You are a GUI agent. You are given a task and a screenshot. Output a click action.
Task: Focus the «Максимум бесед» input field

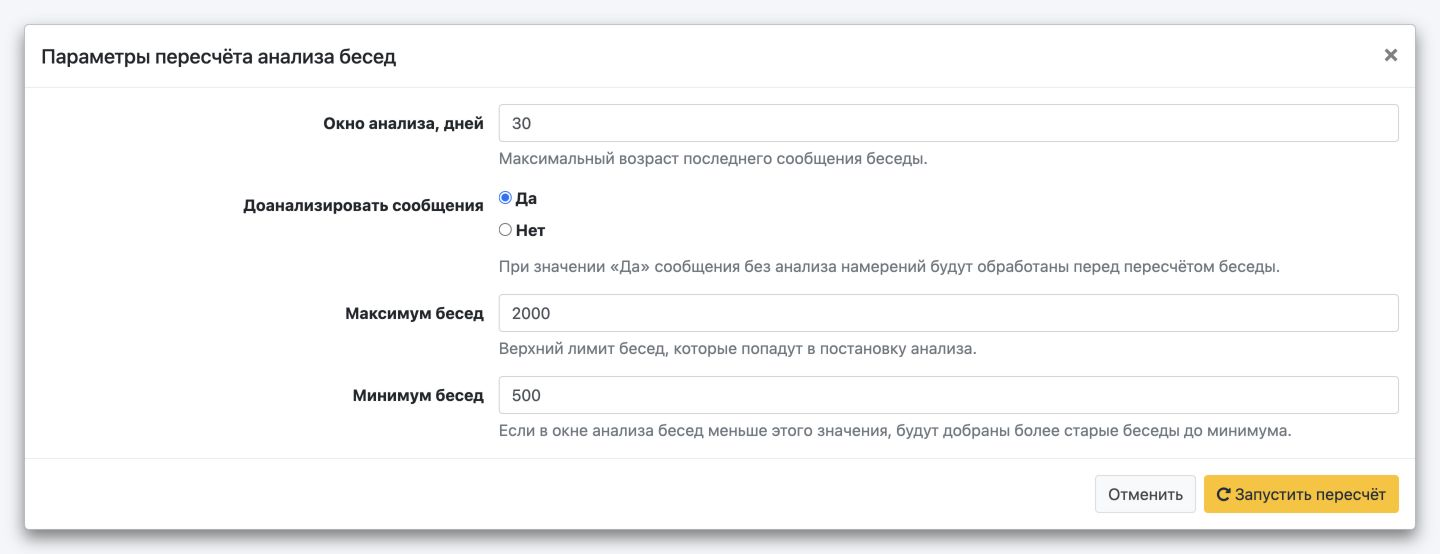pyautogui.click(x=948, y=313)
